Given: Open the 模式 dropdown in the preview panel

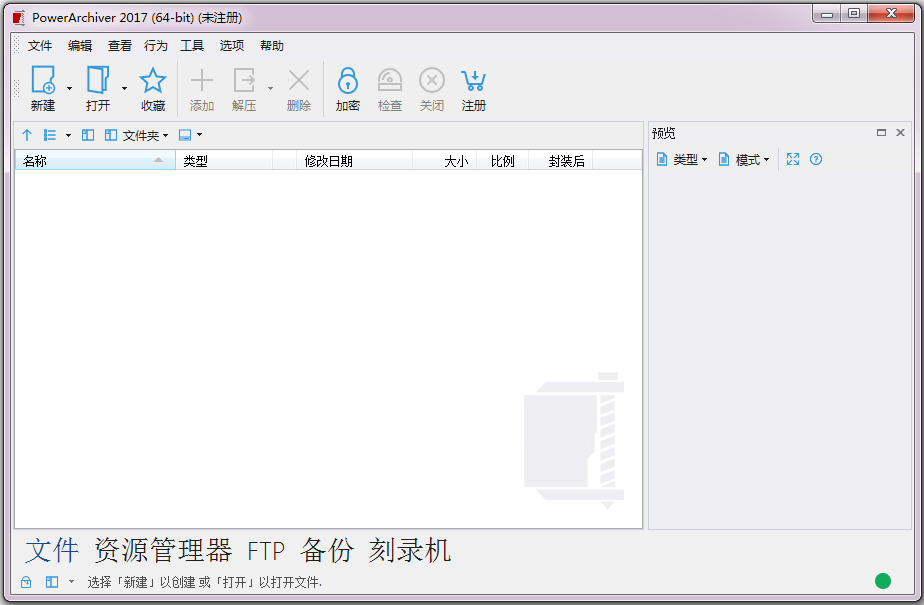Looking at the screenshot, I should [x=745, y=158].
